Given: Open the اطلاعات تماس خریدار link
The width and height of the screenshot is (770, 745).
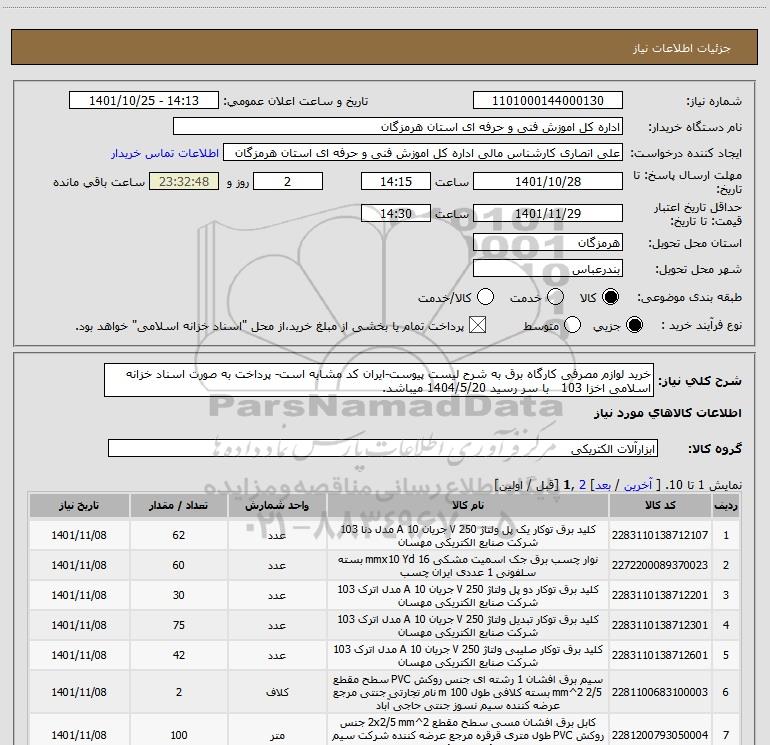Looking at the screenshot, I should 165,153.
